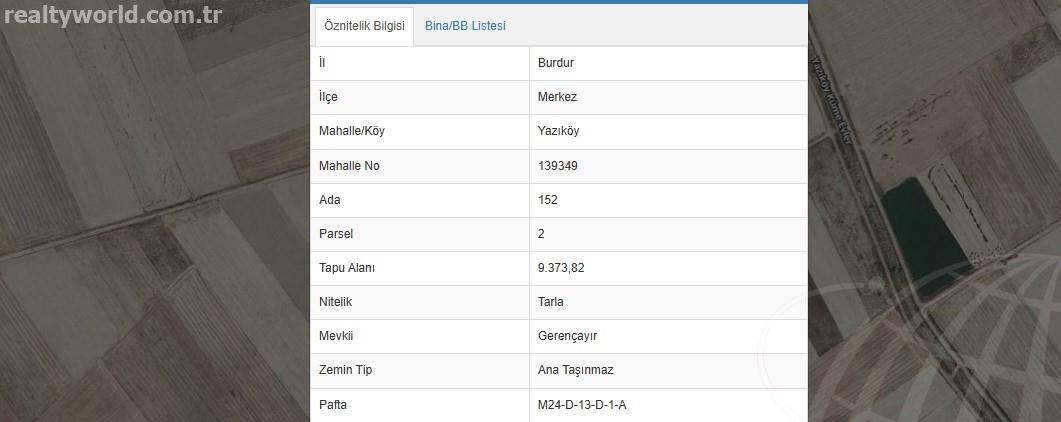Click the Tarla value in Nitelik row

click(550, 302)
